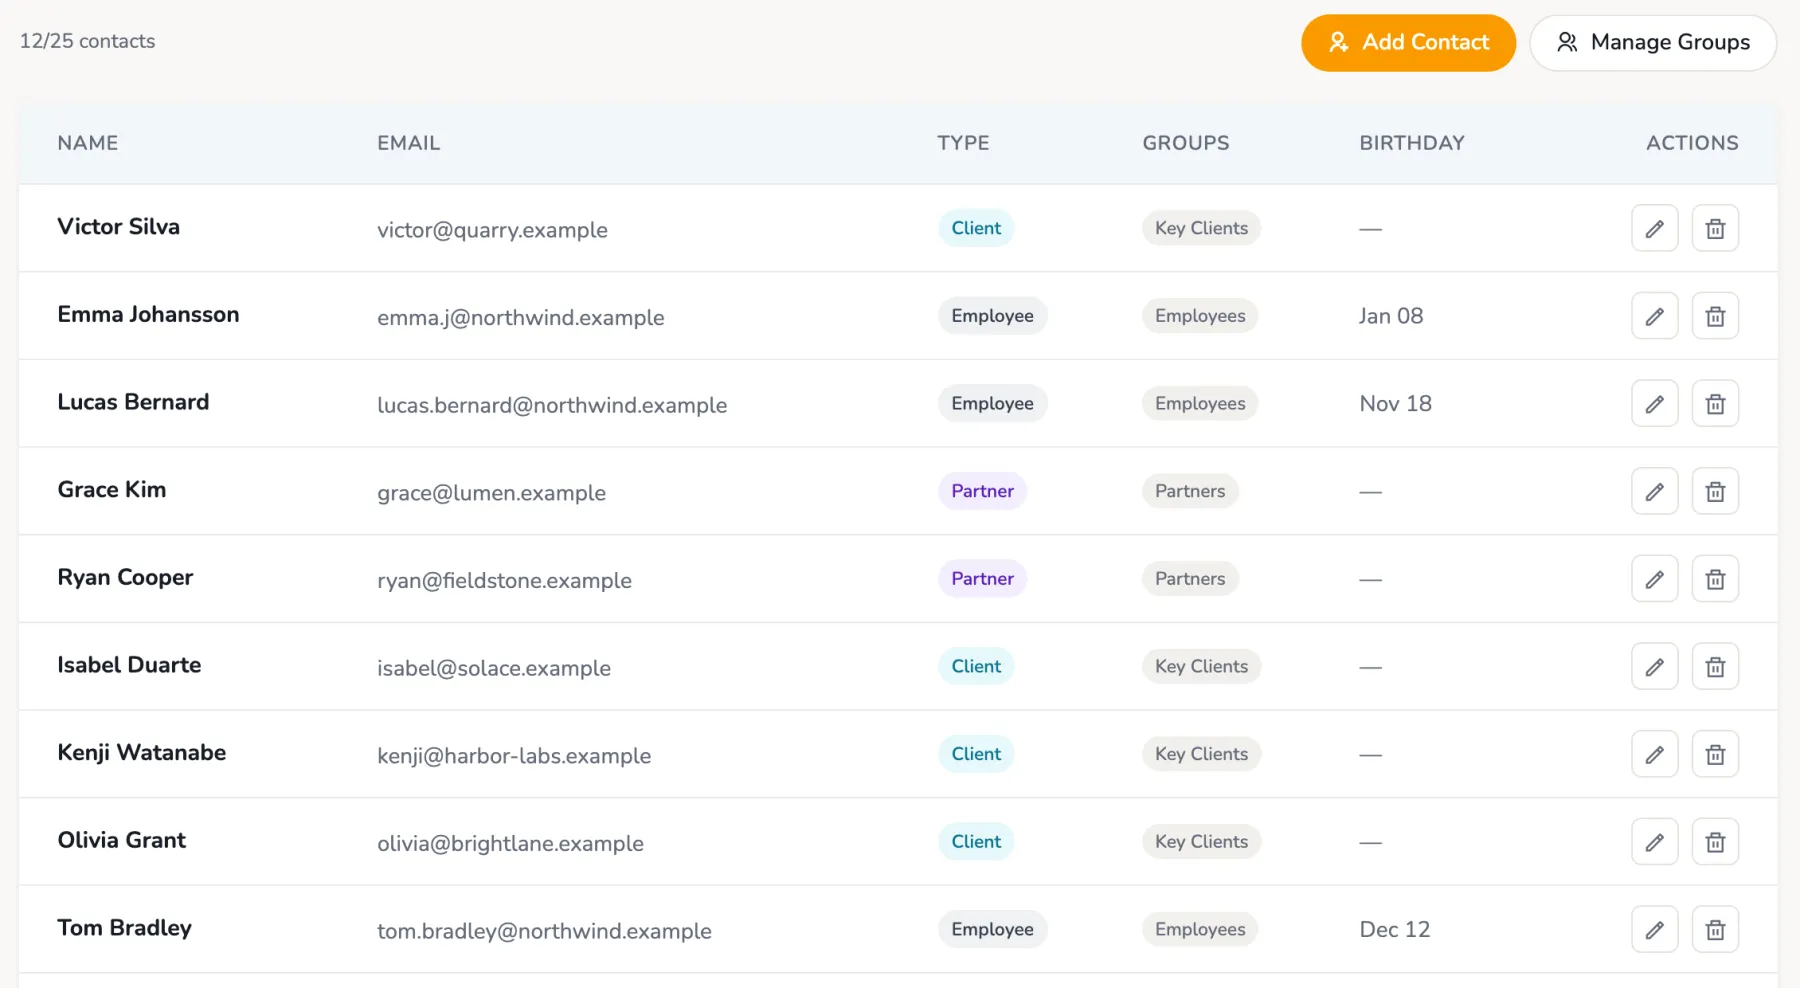Edit Olivia Grant's contact

[x=1655, y=842]
